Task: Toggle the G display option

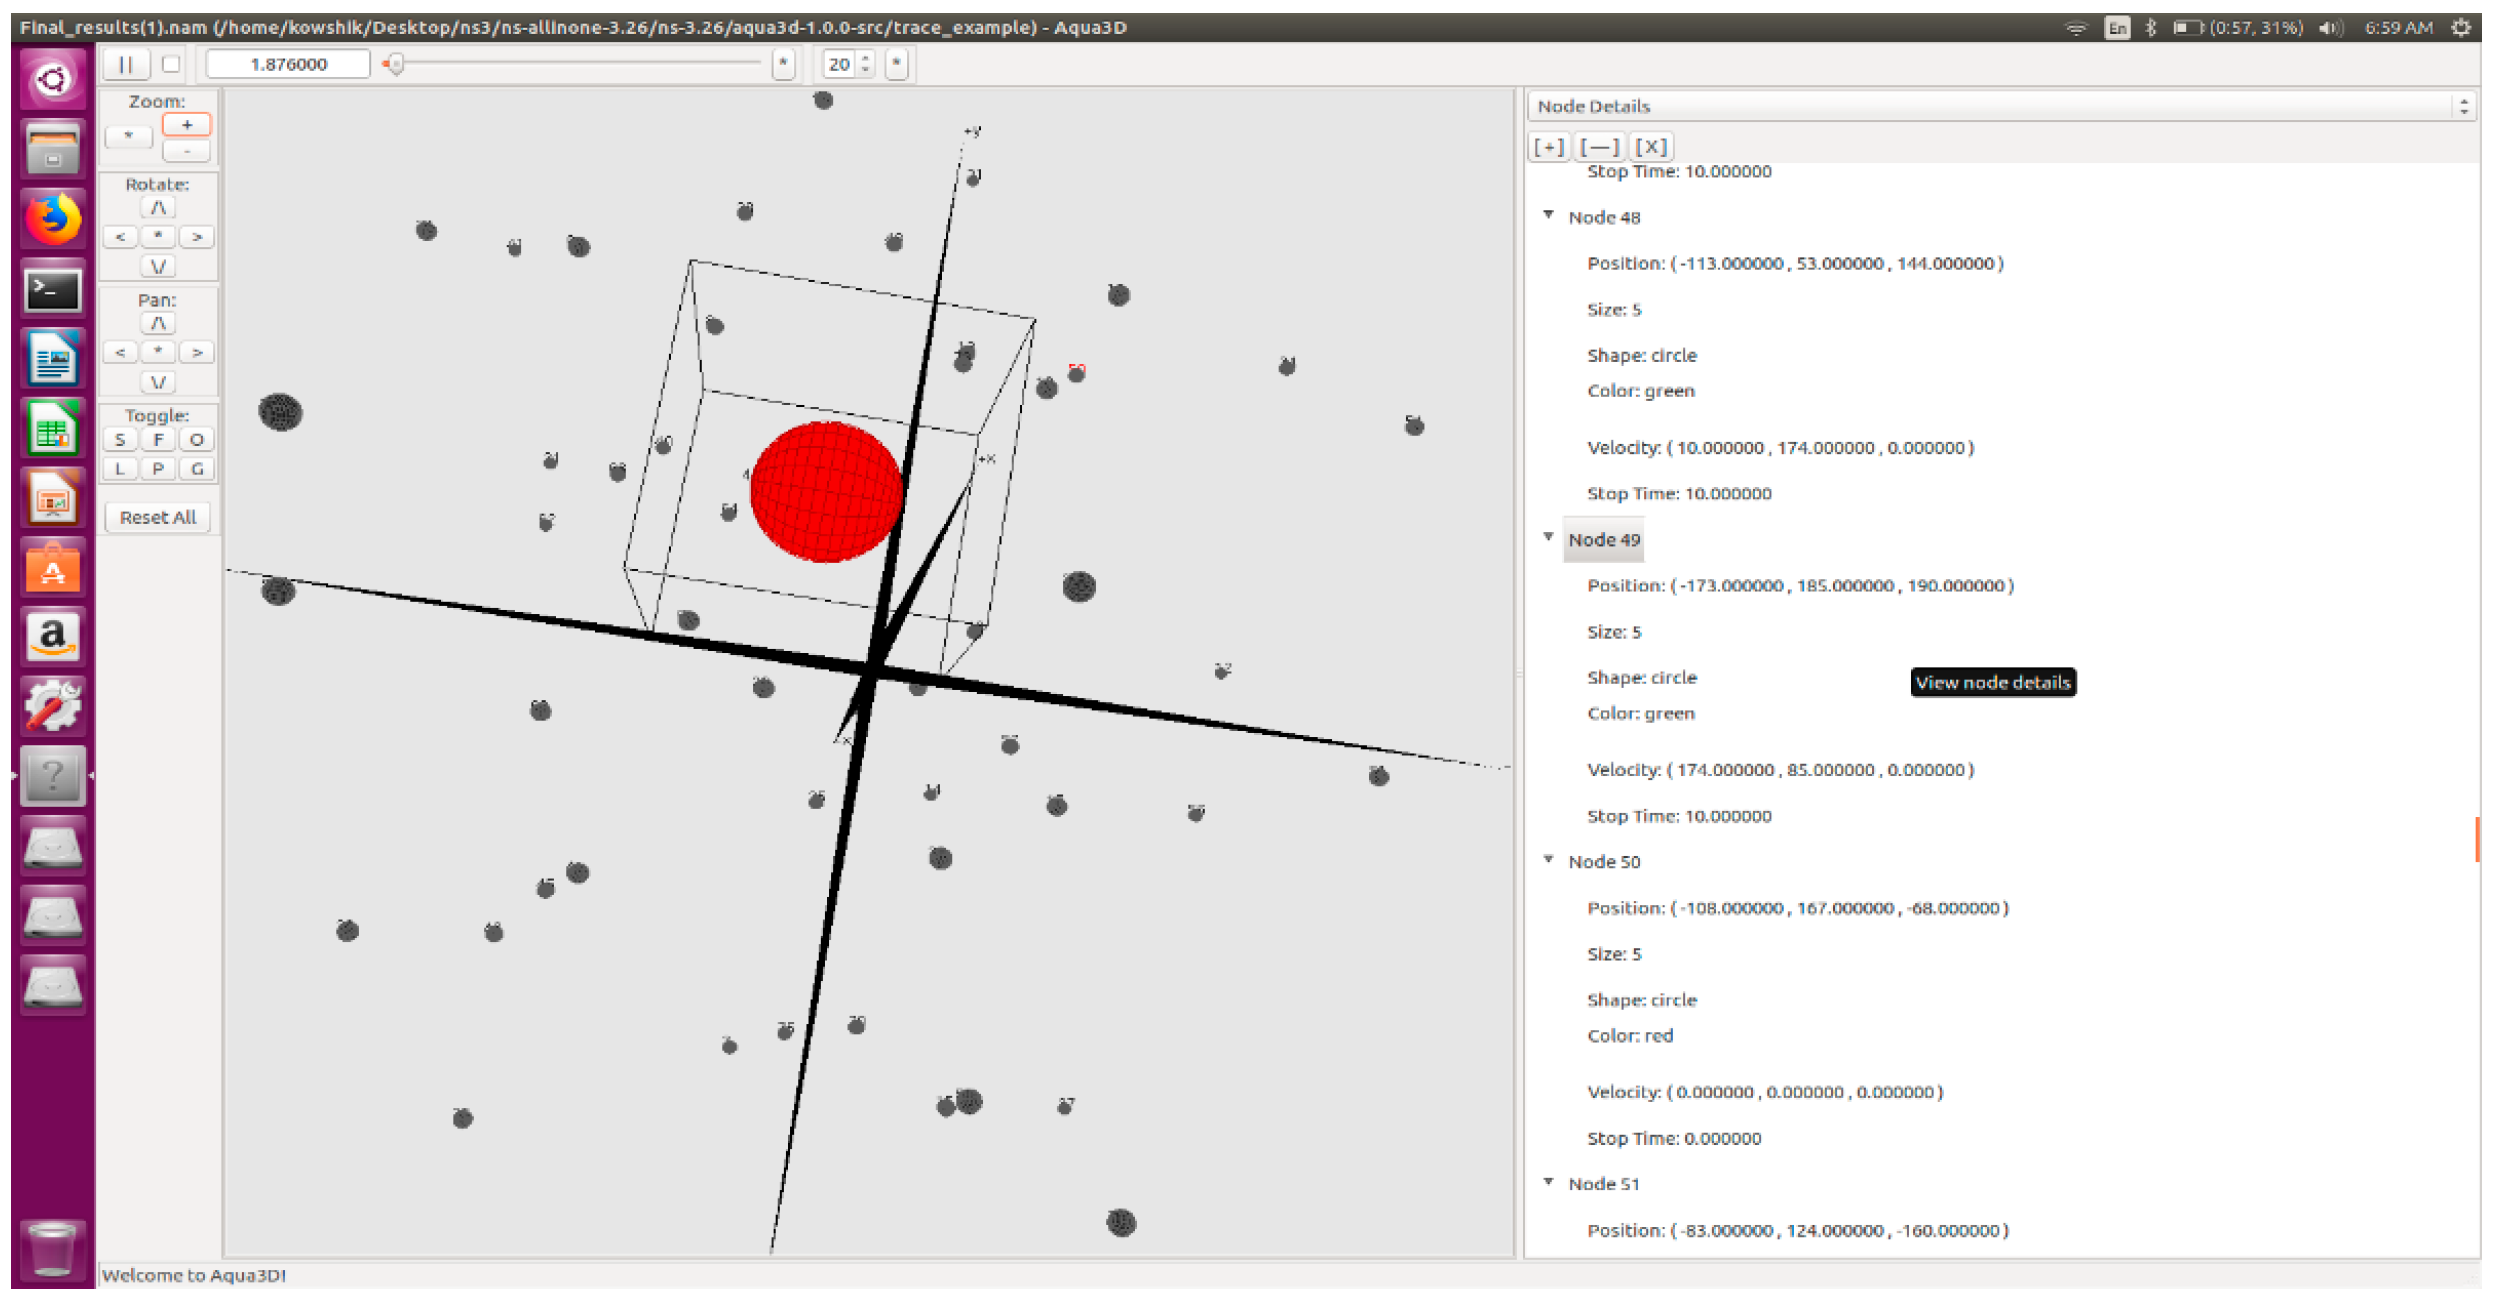Action: click(197, 469)
